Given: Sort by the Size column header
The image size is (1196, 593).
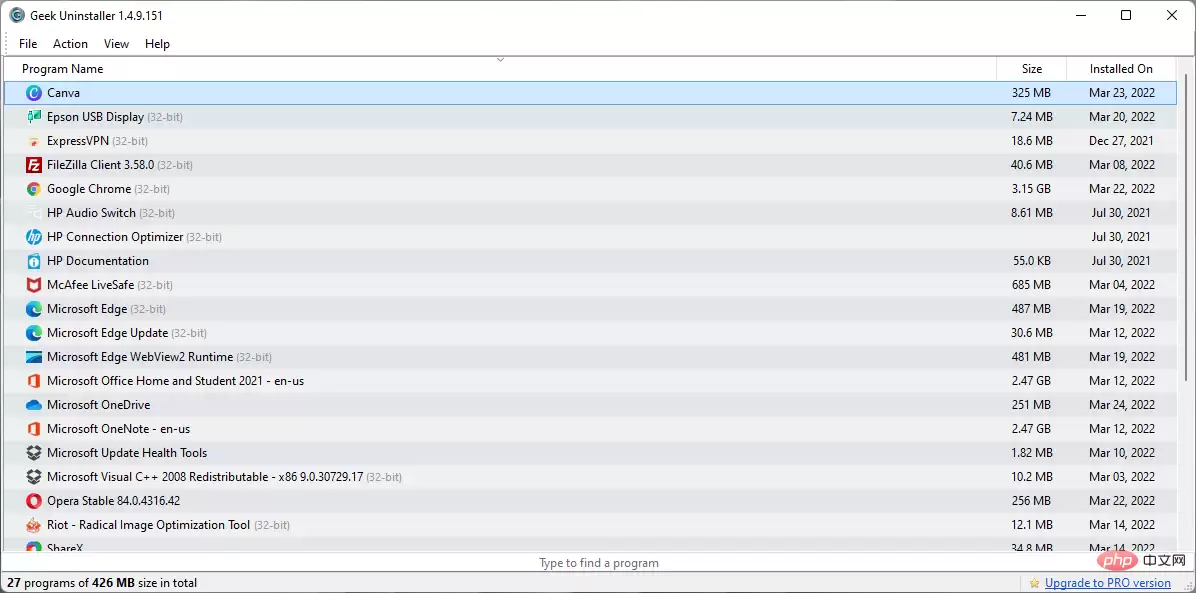Looking at the screenshot, I should tap(1031, 69).
